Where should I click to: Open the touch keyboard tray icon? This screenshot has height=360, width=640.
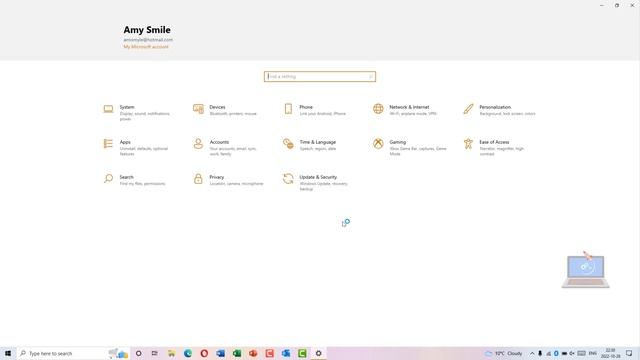pyautogui.click(x=581, y=353)
